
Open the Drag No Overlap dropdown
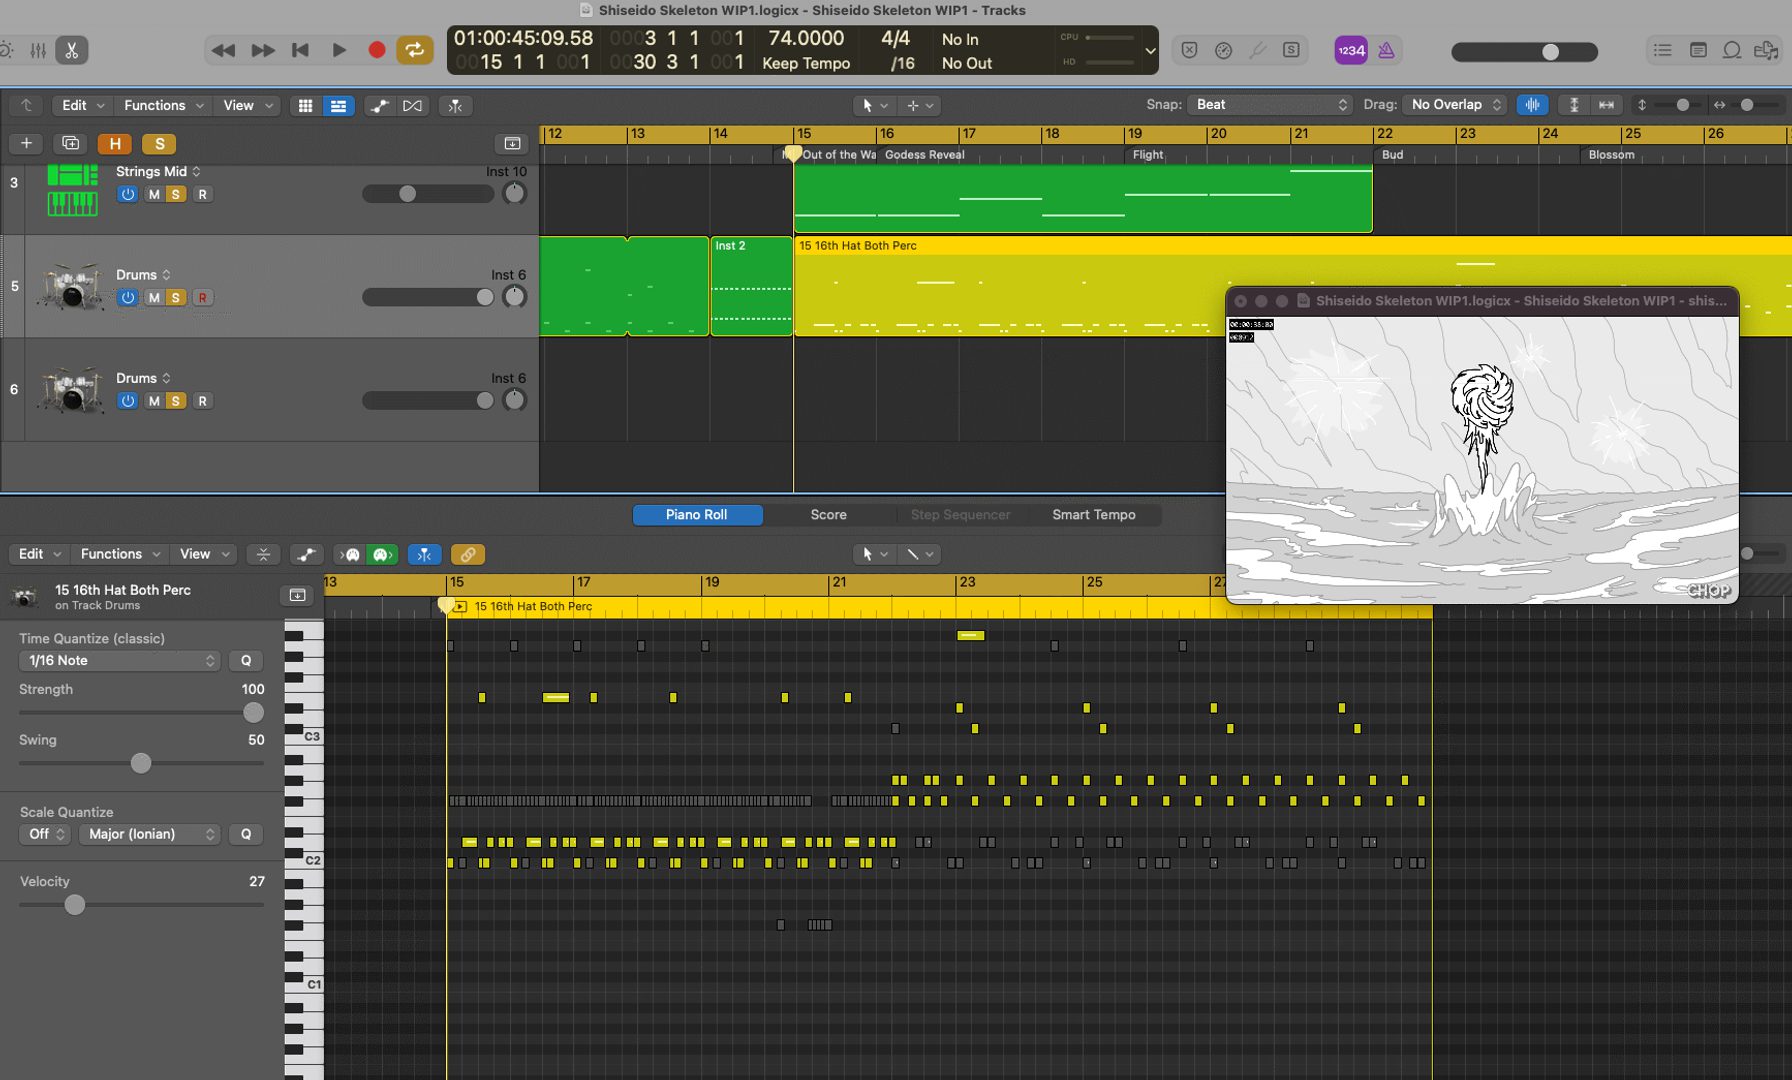(1455, 105)
